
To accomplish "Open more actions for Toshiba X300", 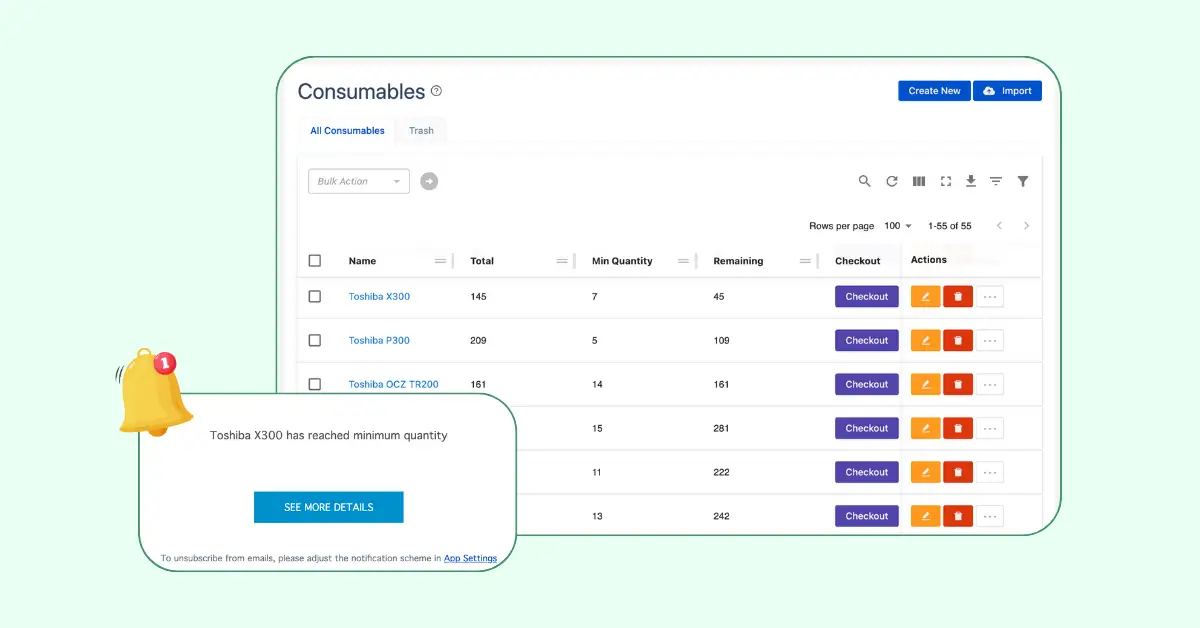I will pyautogui.click(x=990, y=296).
